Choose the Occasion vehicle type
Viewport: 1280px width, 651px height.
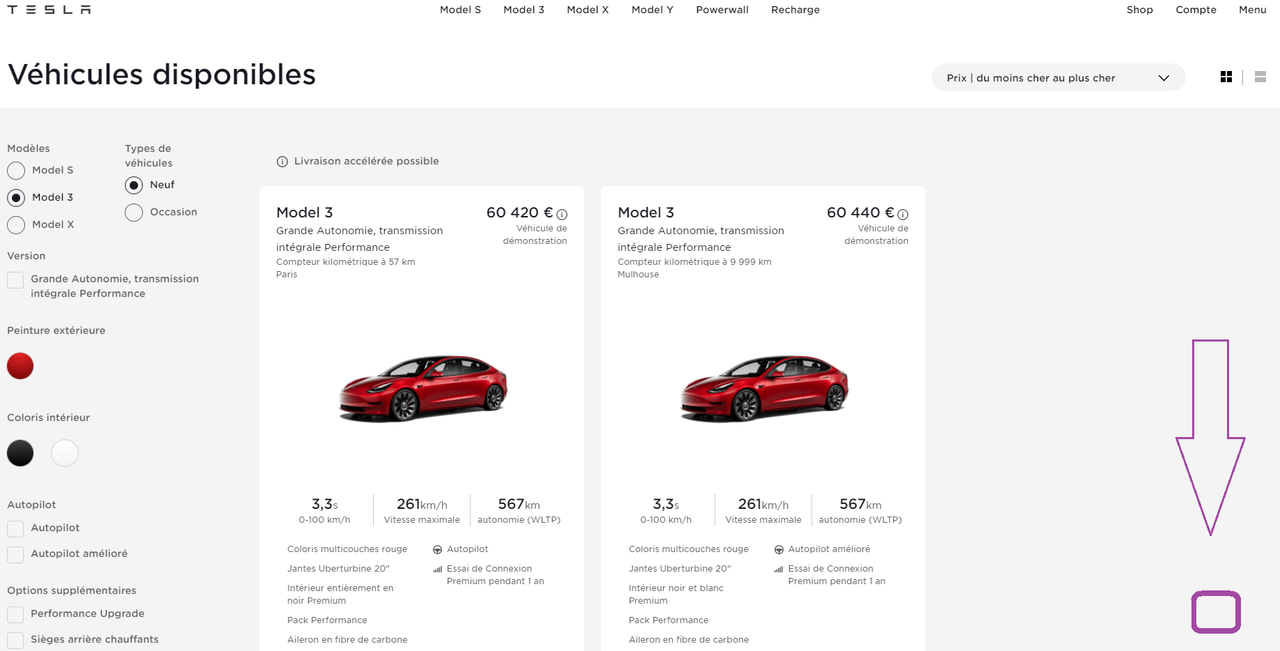134,212
